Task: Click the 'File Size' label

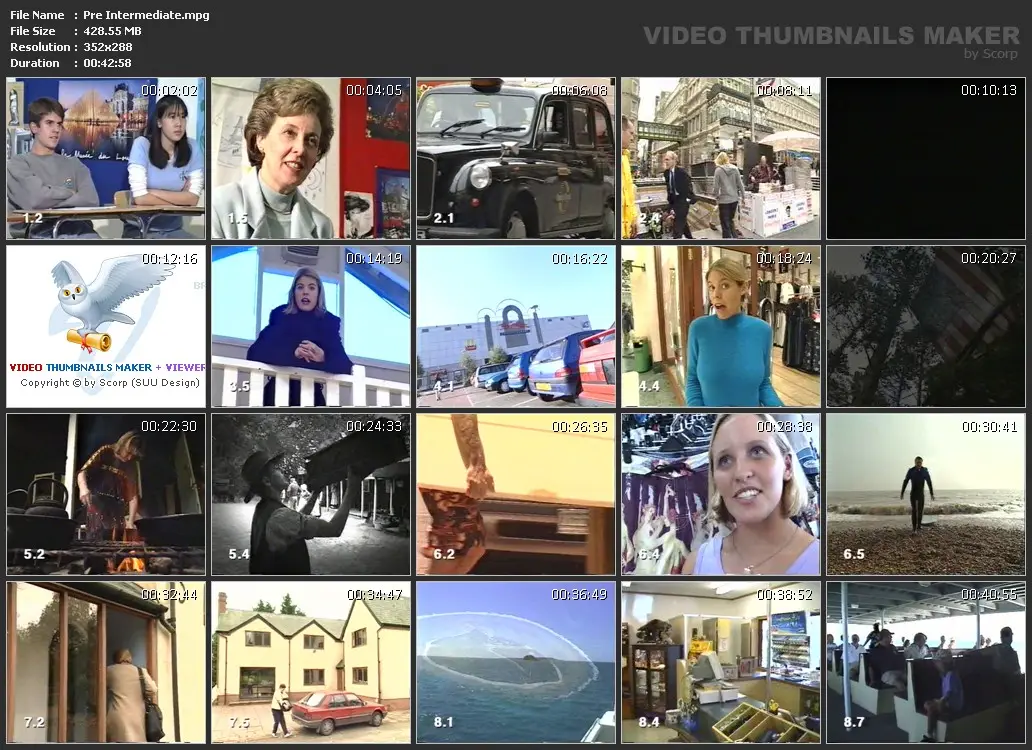Action: [32, 31]
